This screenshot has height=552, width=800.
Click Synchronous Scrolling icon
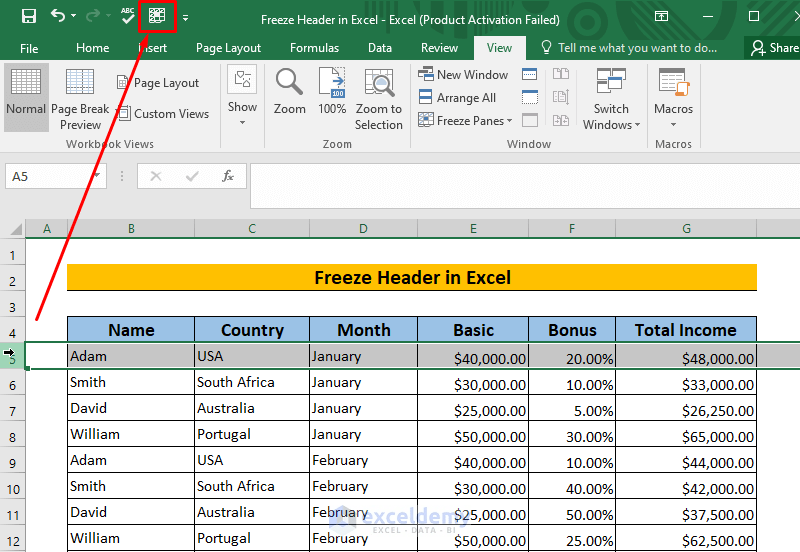click(561, 97)
